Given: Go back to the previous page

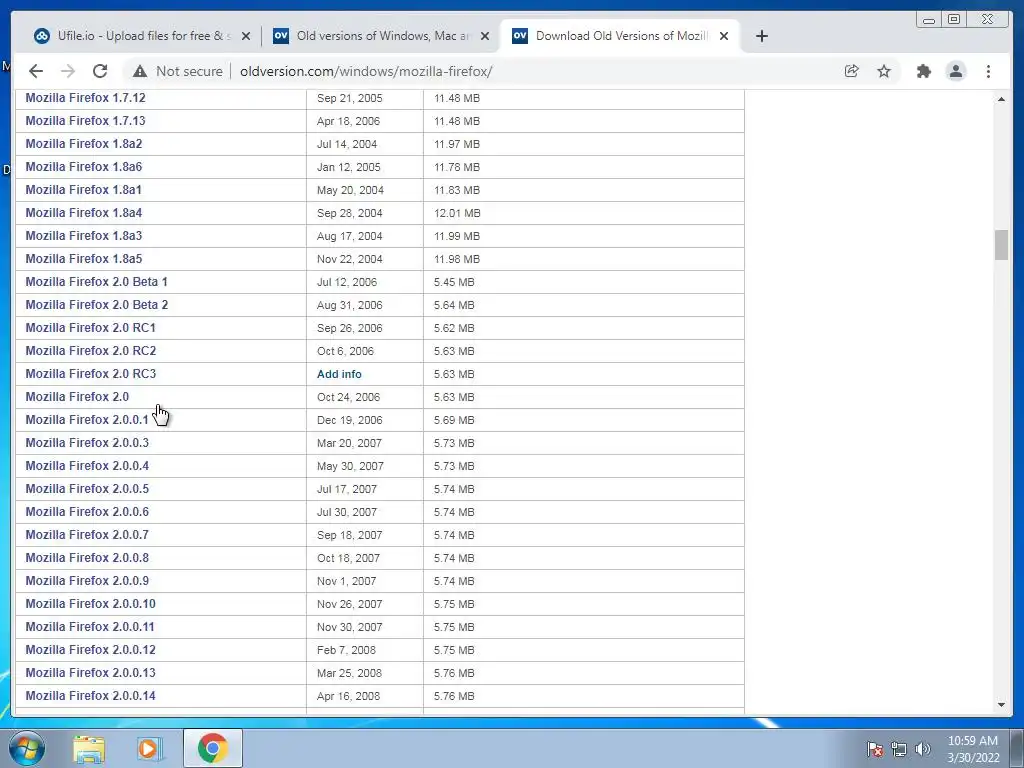Looking at the screenshot, I should [36, 71].
